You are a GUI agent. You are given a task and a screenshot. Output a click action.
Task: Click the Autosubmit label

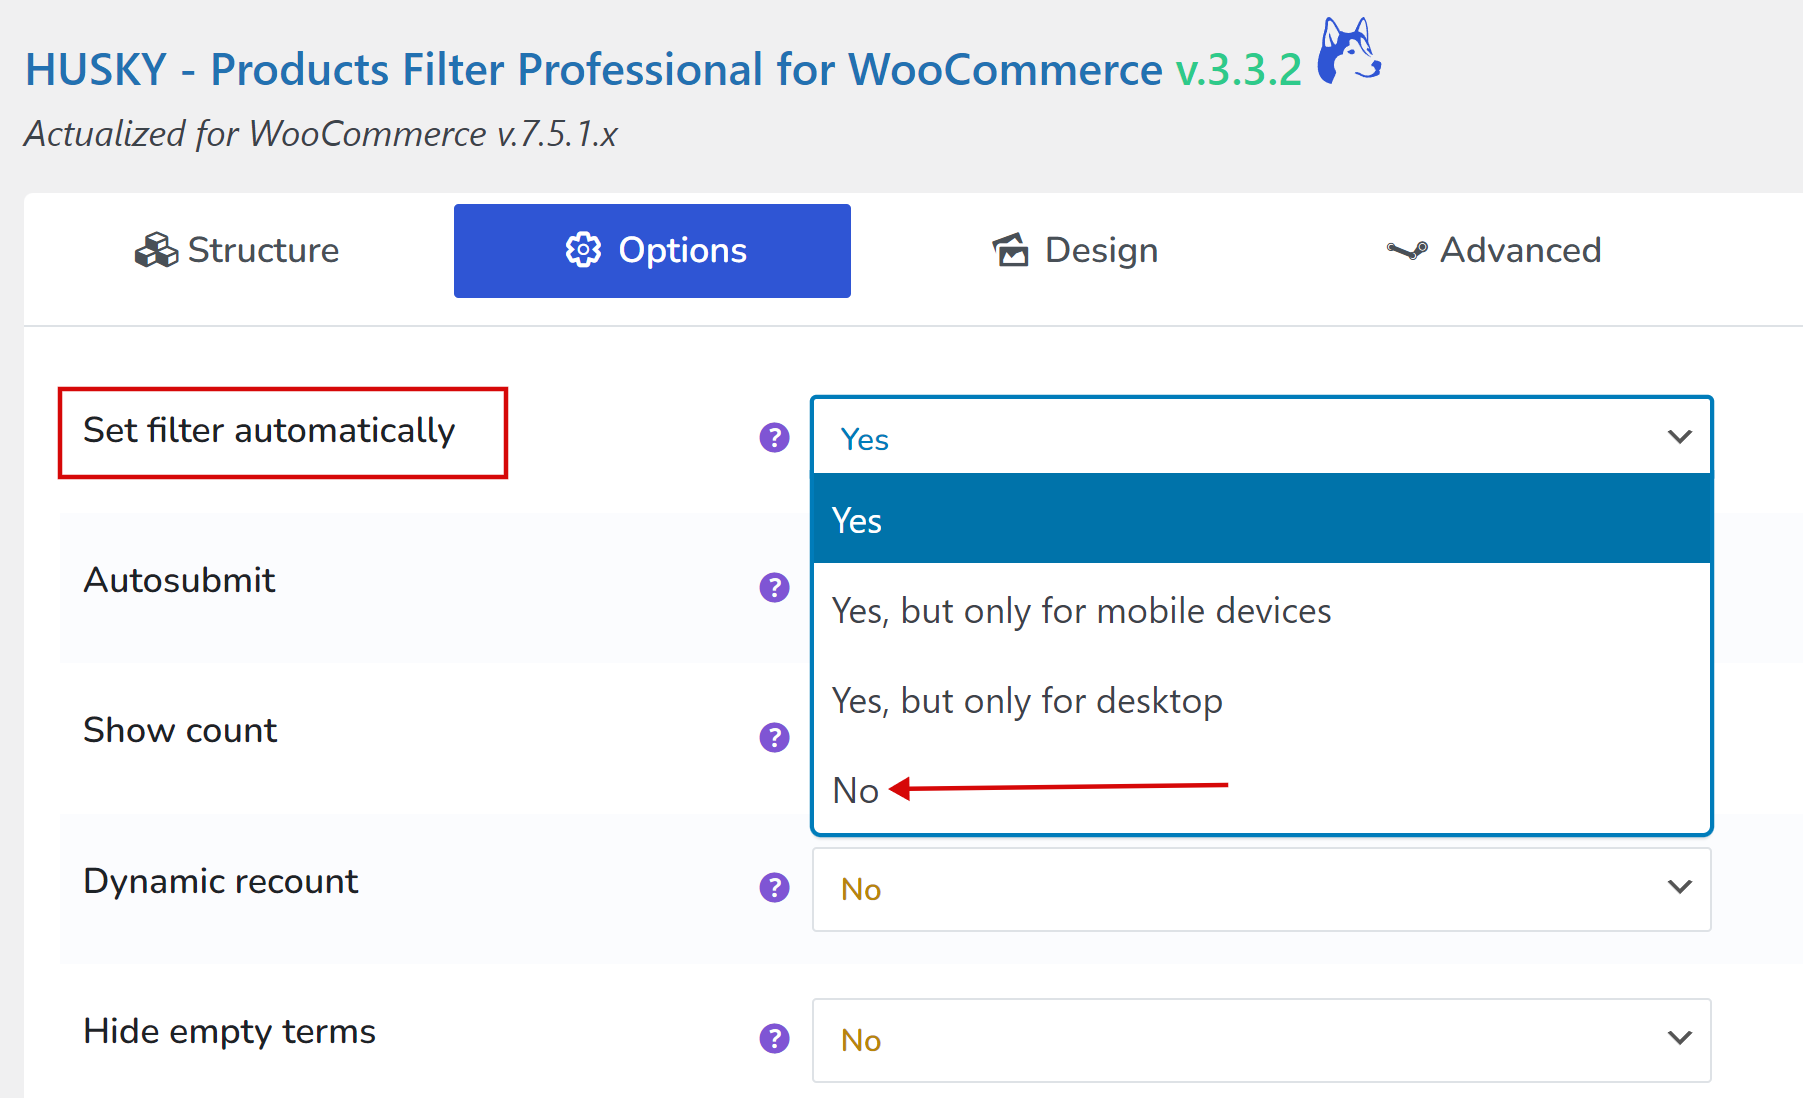(179, 580)
